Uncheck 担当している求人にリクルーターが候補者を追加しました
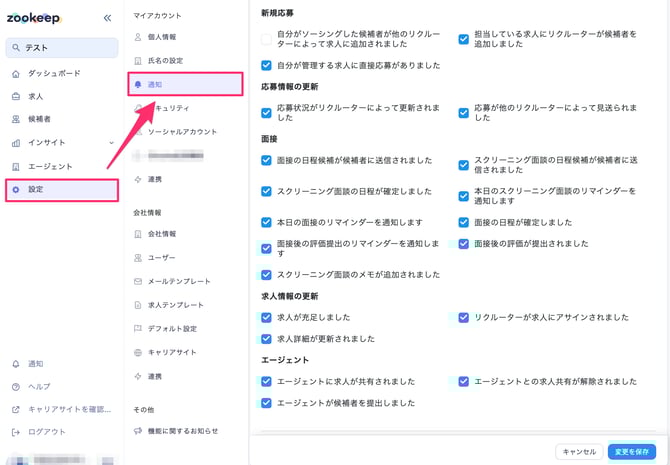Screen dimensions: 670x465 click(464, 39)
